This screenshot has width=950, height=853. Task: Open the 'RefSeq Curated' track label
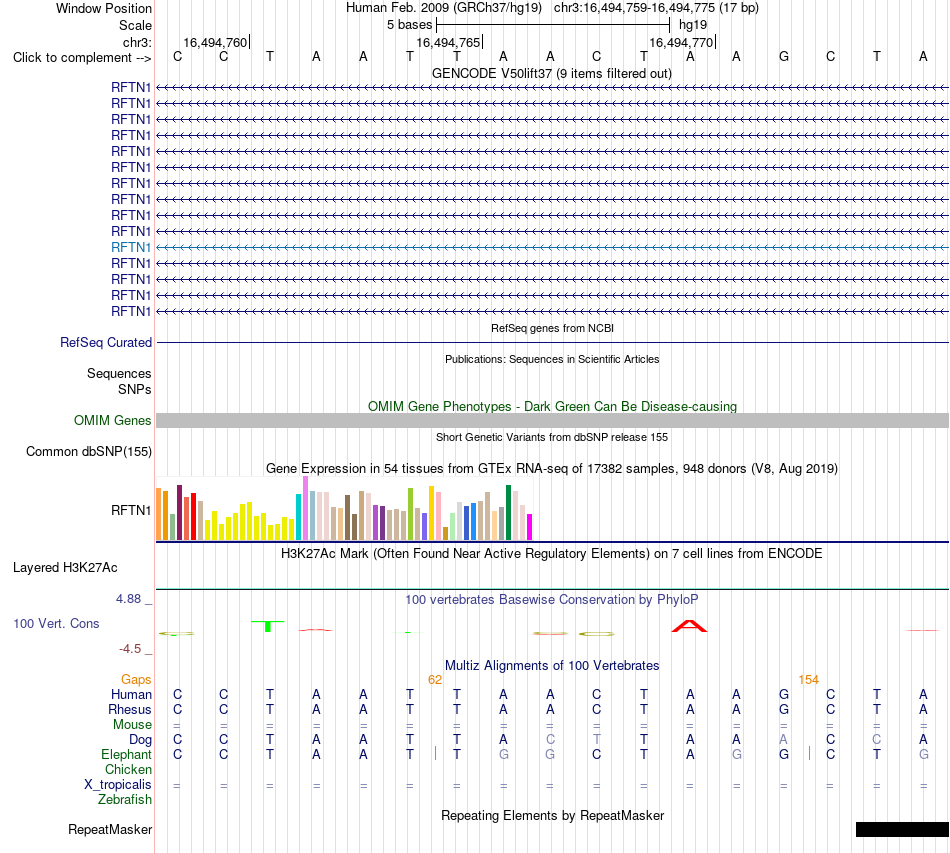pyautogui.click(x=106, y=342)
